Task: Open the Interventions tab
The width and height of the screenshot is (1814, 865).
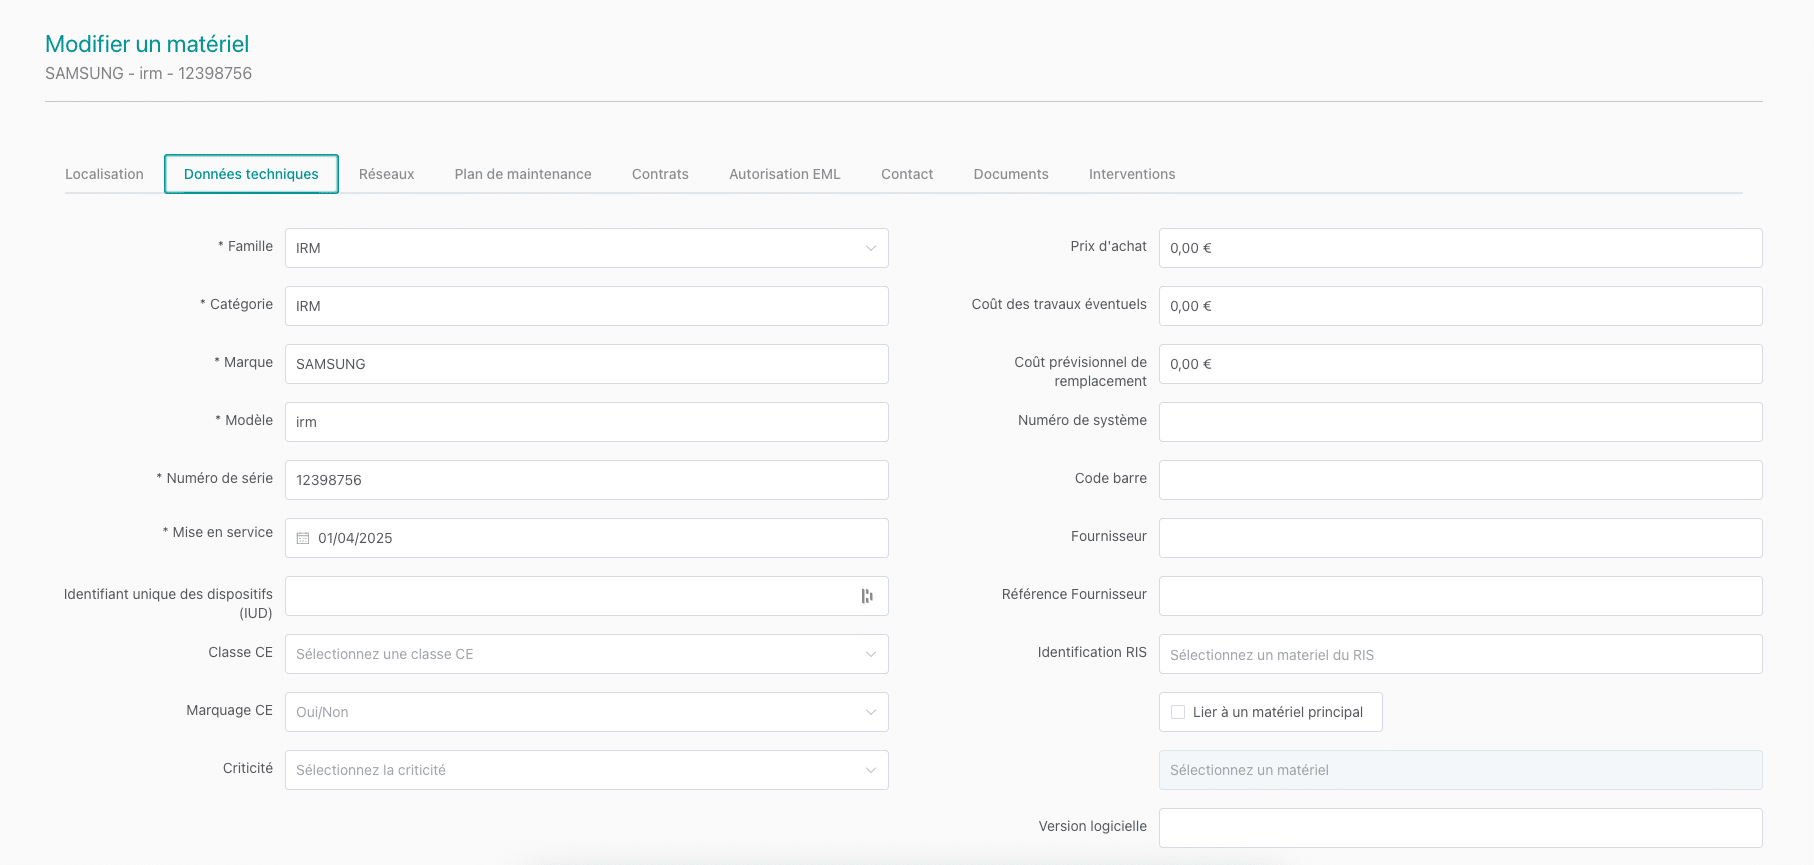Action: (1132, 174)
